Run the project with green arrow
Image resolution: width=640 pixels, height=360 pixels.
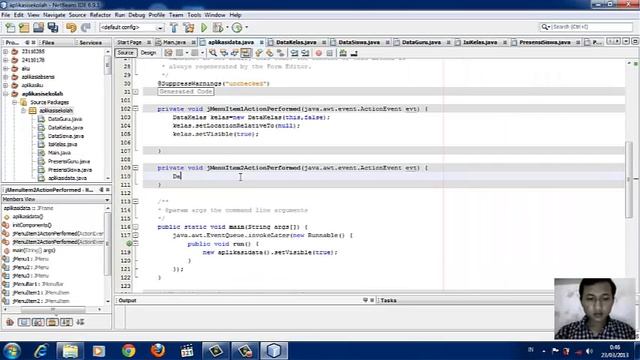[x=204, y=27]
